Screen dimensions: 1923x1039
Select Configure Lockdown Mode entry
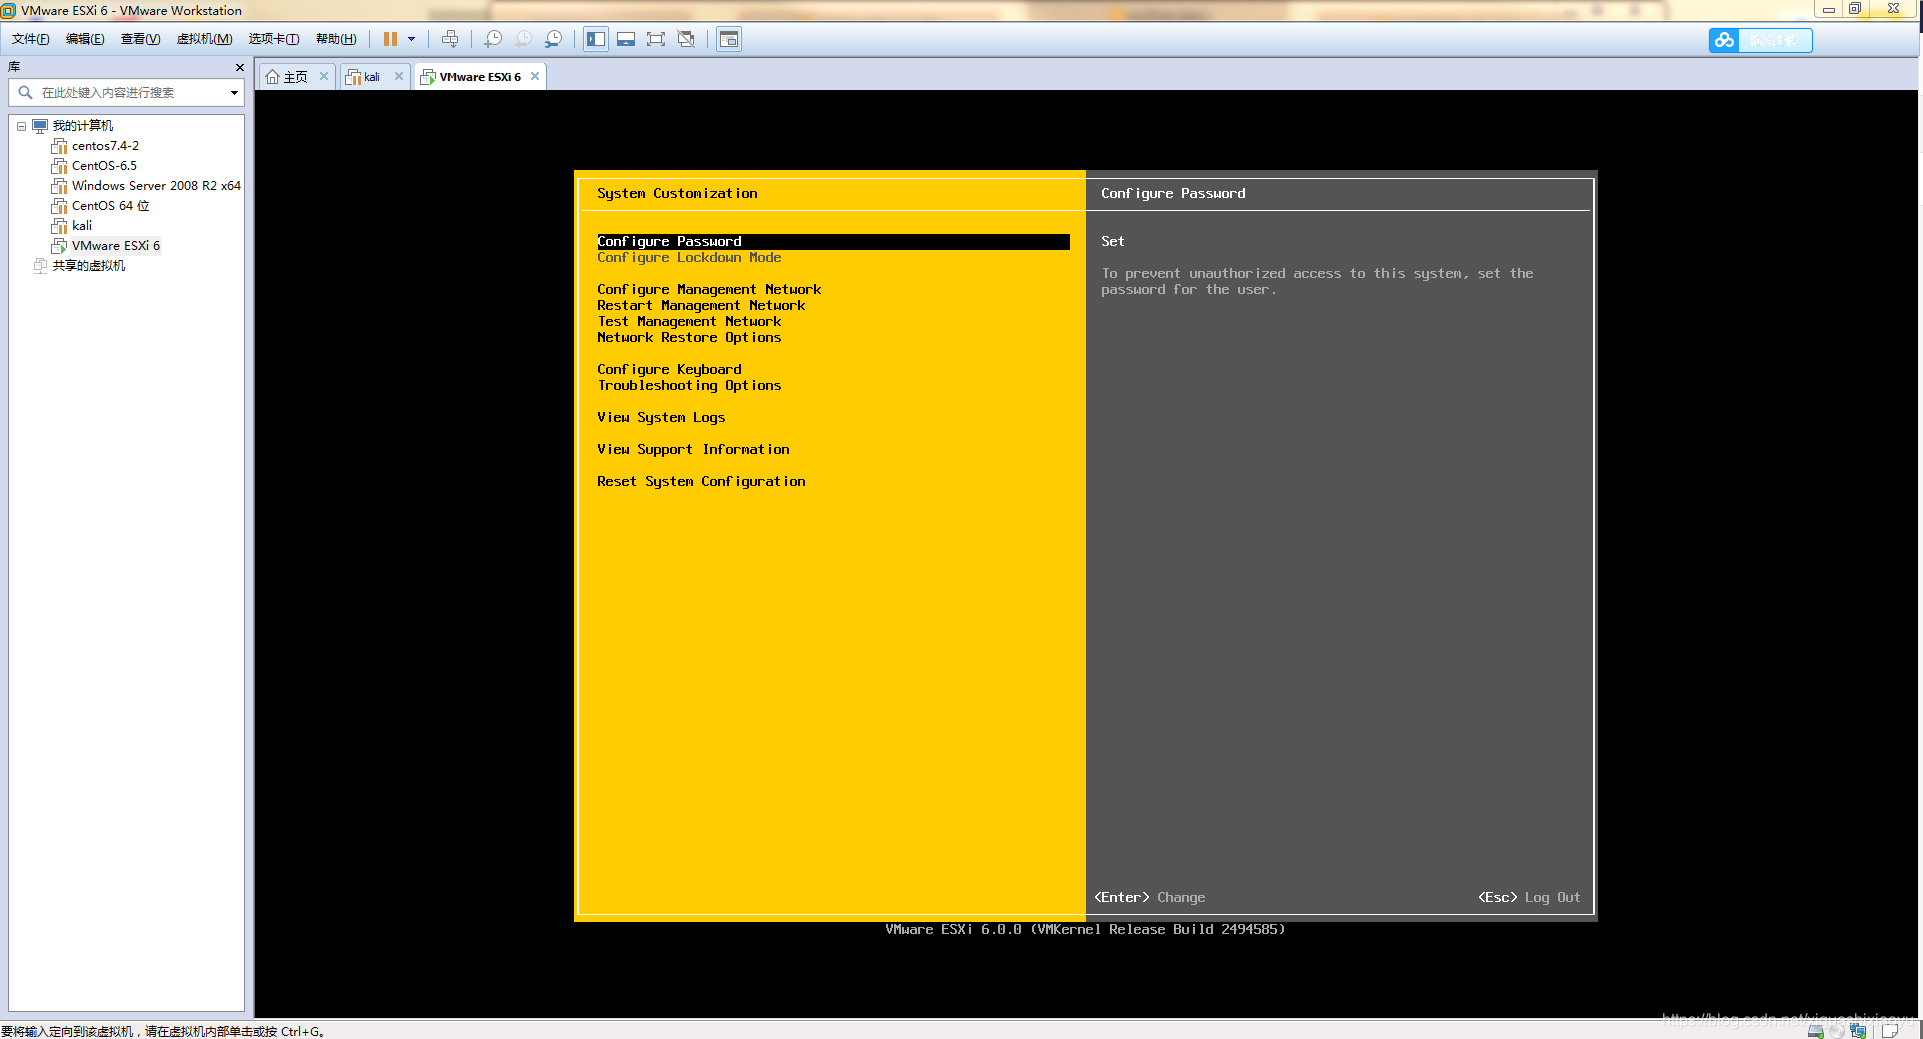tap(689, 258)
